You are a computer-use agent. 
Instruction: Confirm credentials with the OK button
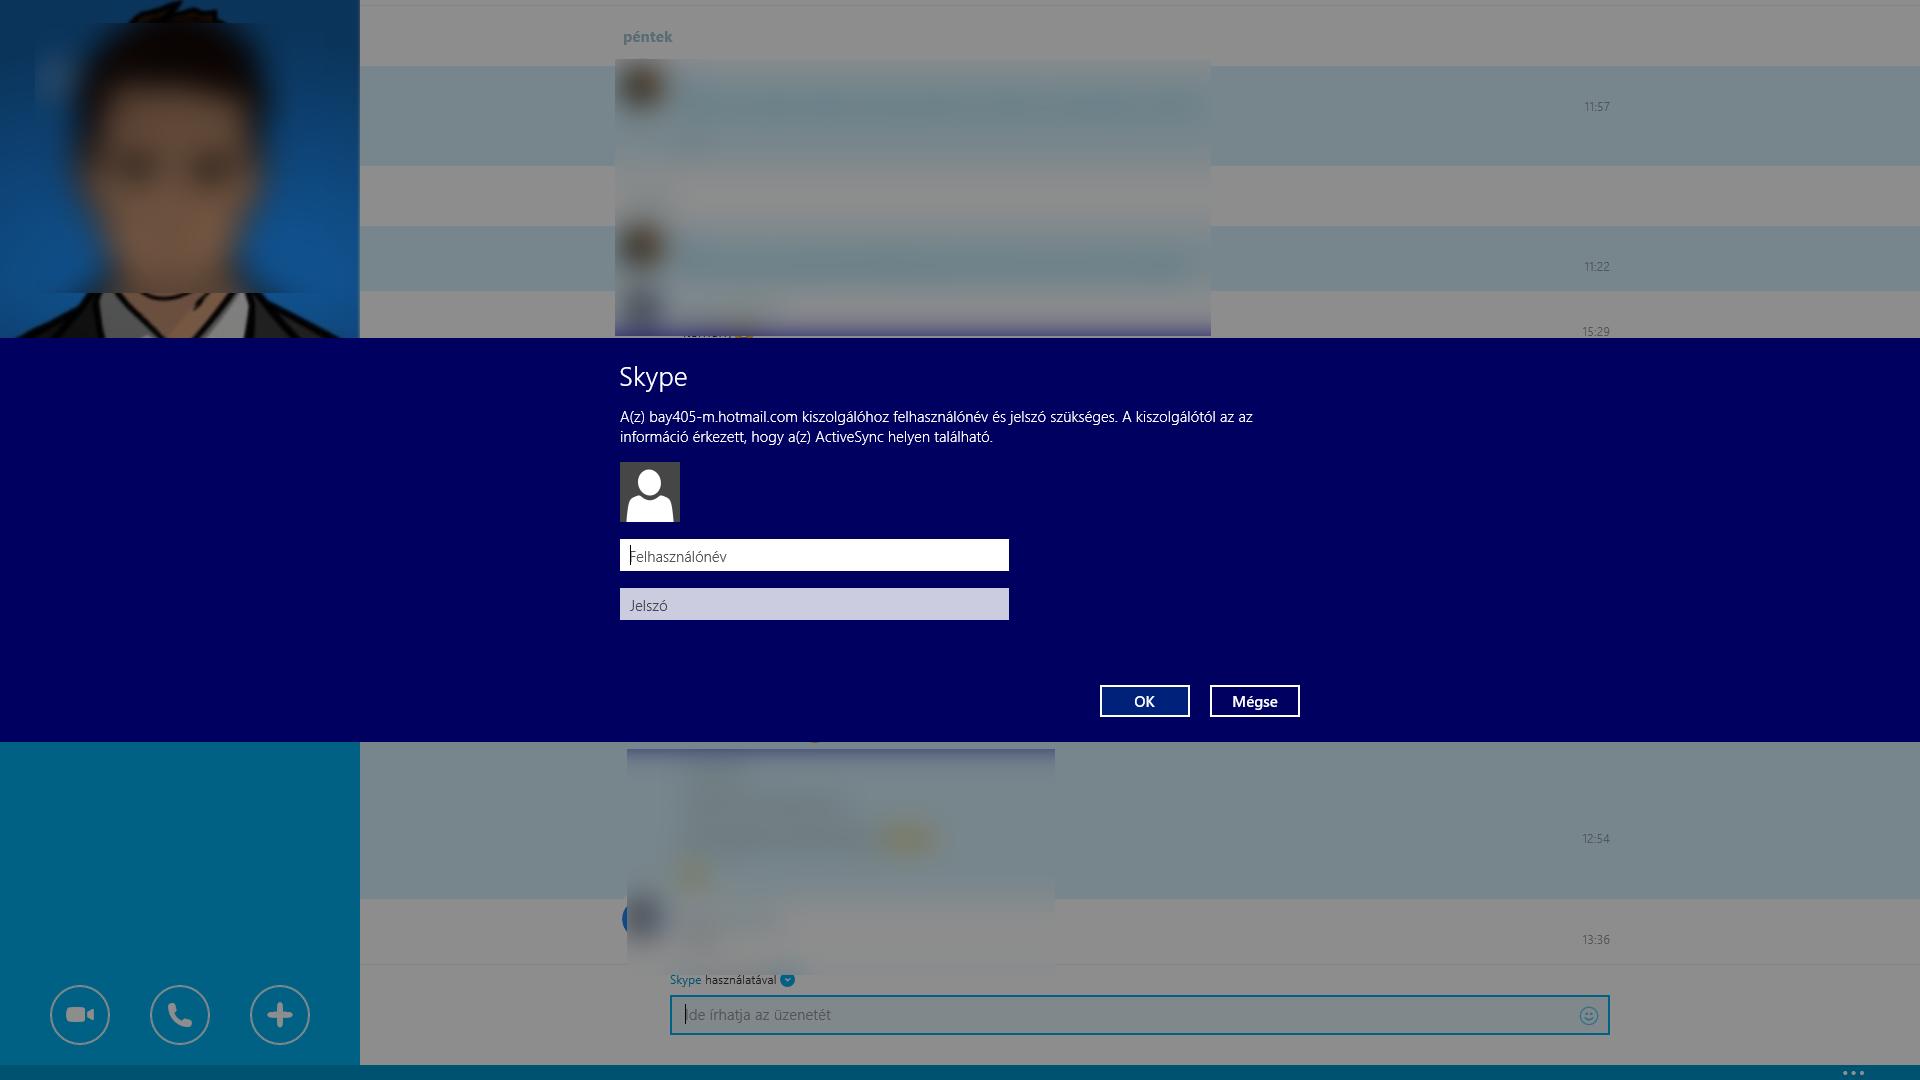[x=1144, y=701]
